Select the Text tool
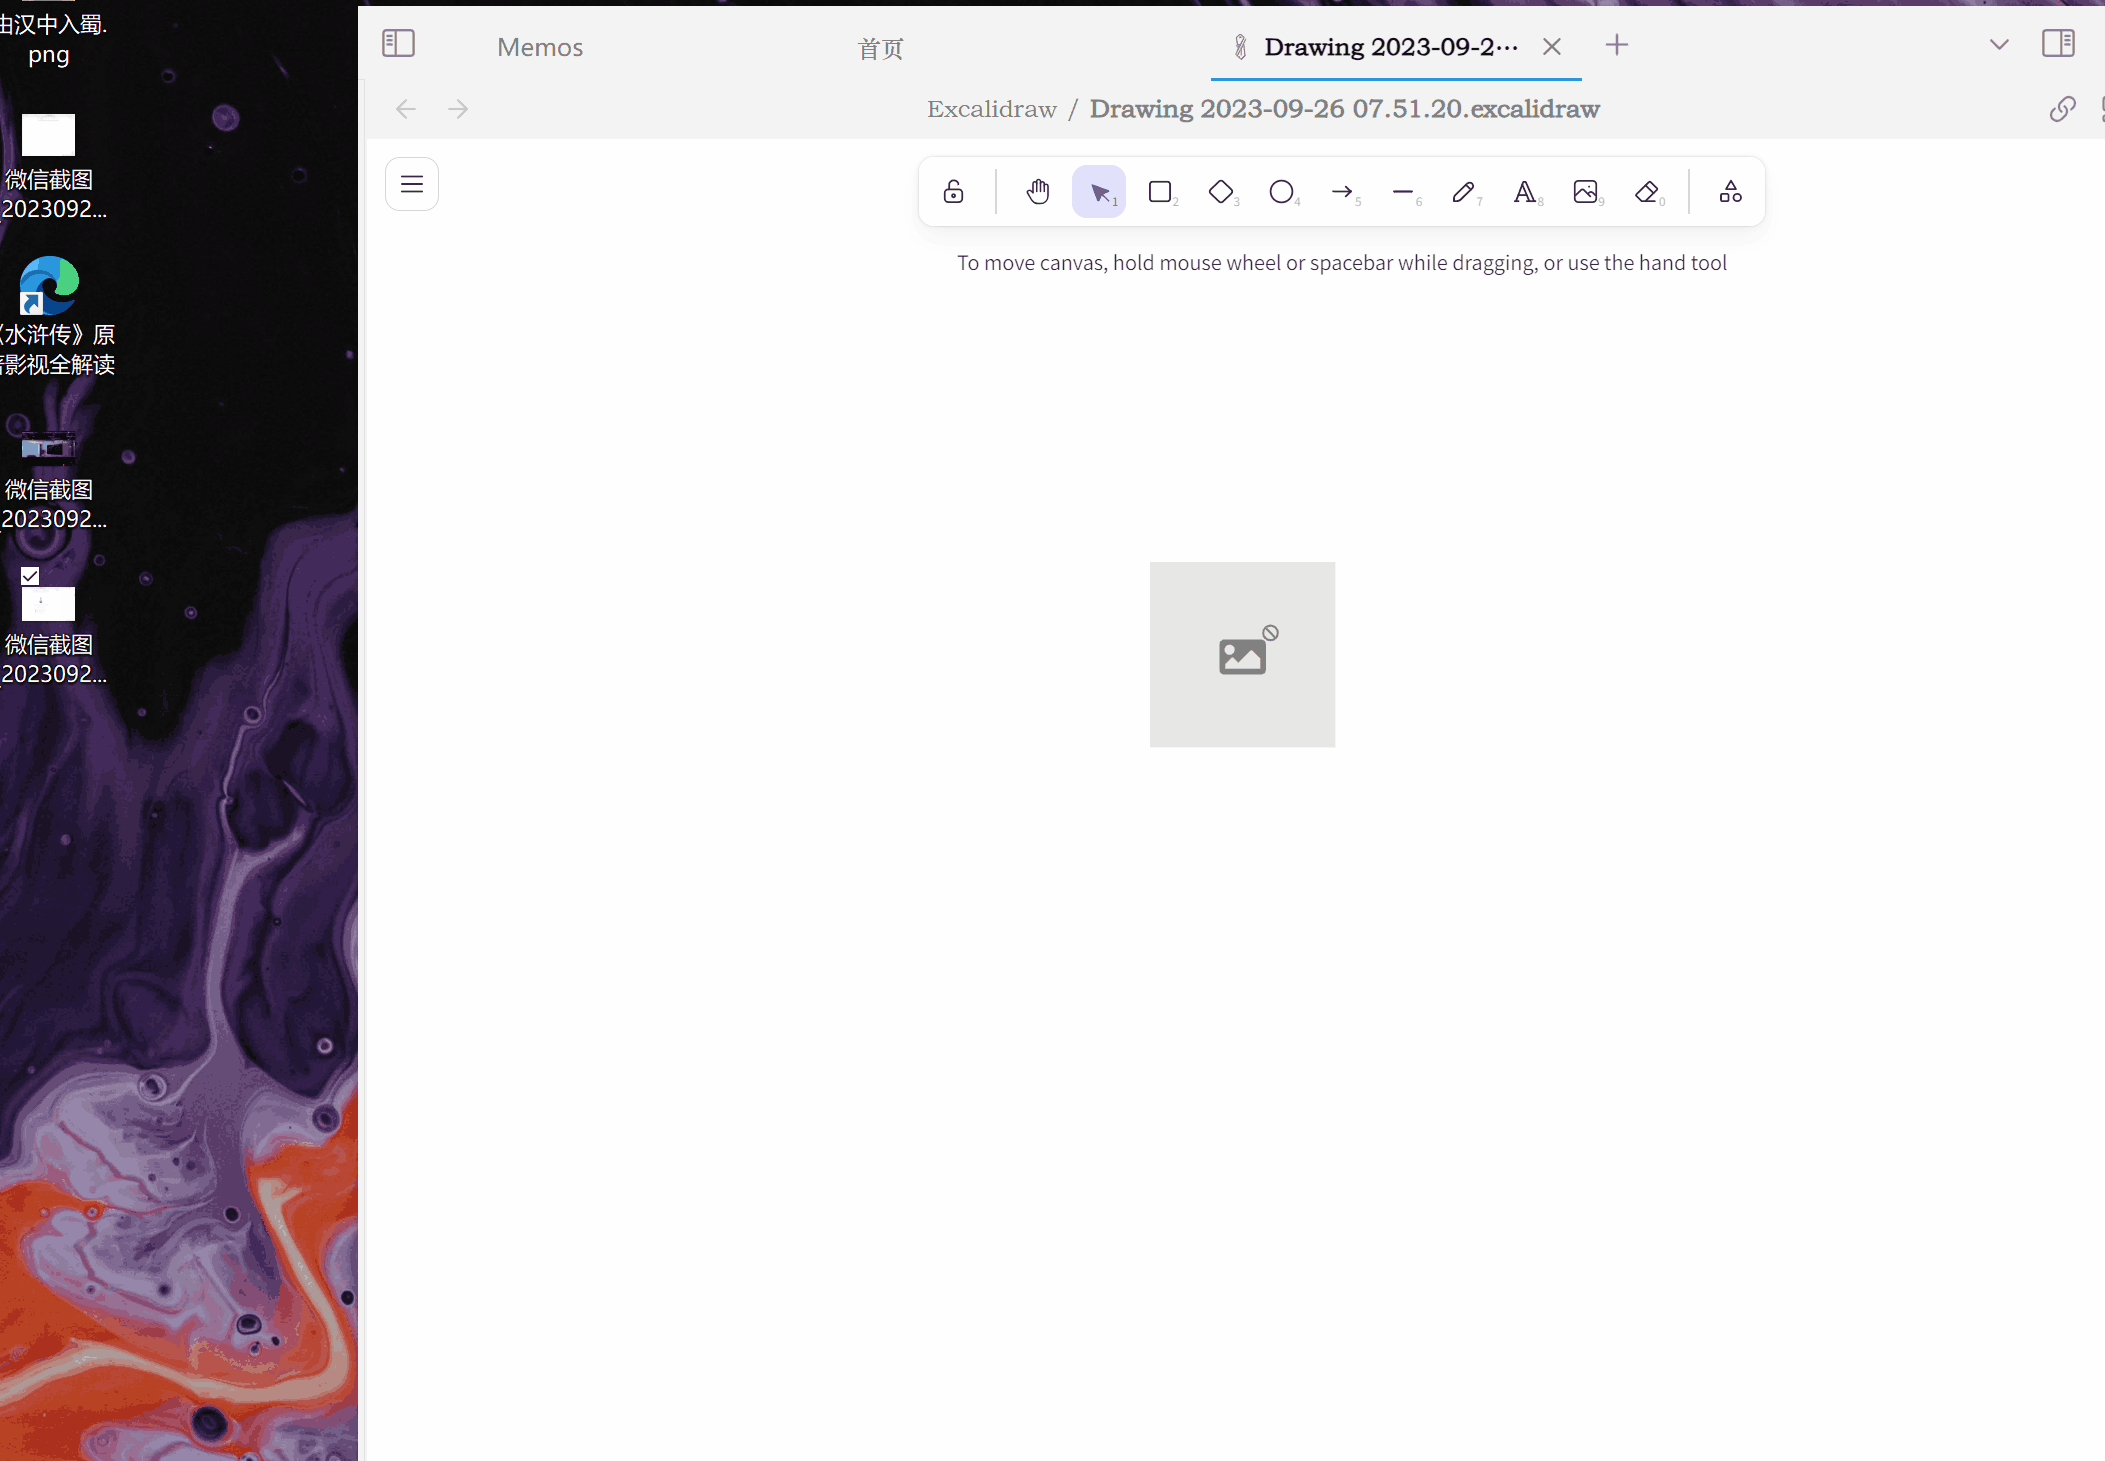The height and width of the screenshot is (1461, 2105). click(1525, 191)
